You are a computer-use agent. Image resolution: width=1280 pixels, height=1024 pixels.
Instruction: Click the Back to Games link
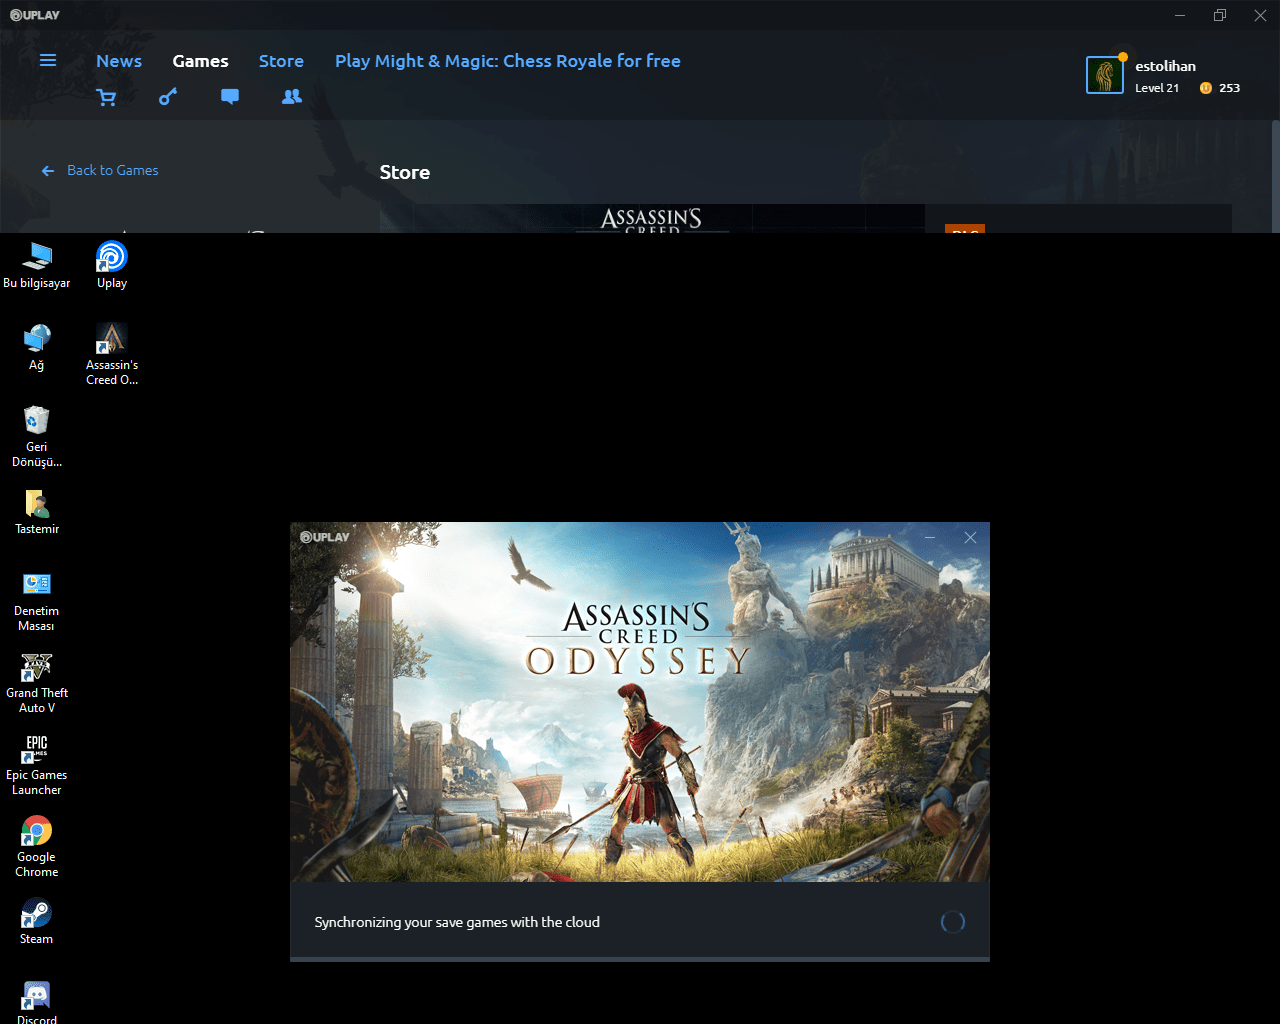point(113,171)
